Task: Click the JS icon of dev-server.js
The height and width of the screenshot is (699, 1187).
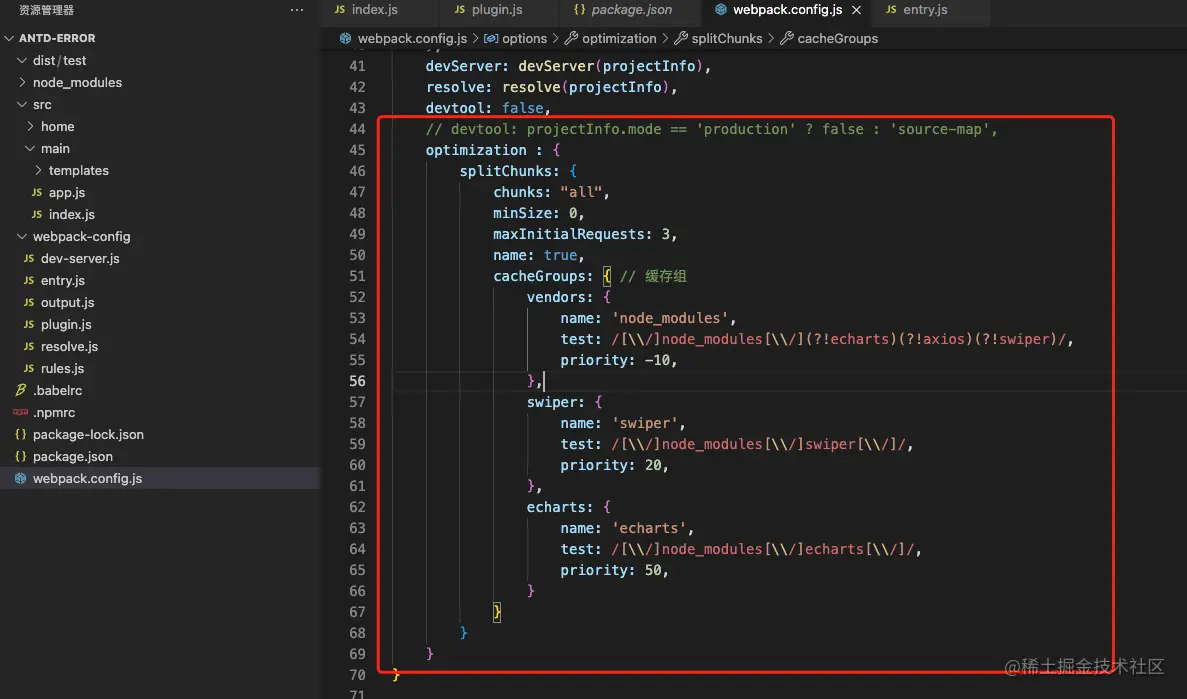Action: [x=29, y=258]
